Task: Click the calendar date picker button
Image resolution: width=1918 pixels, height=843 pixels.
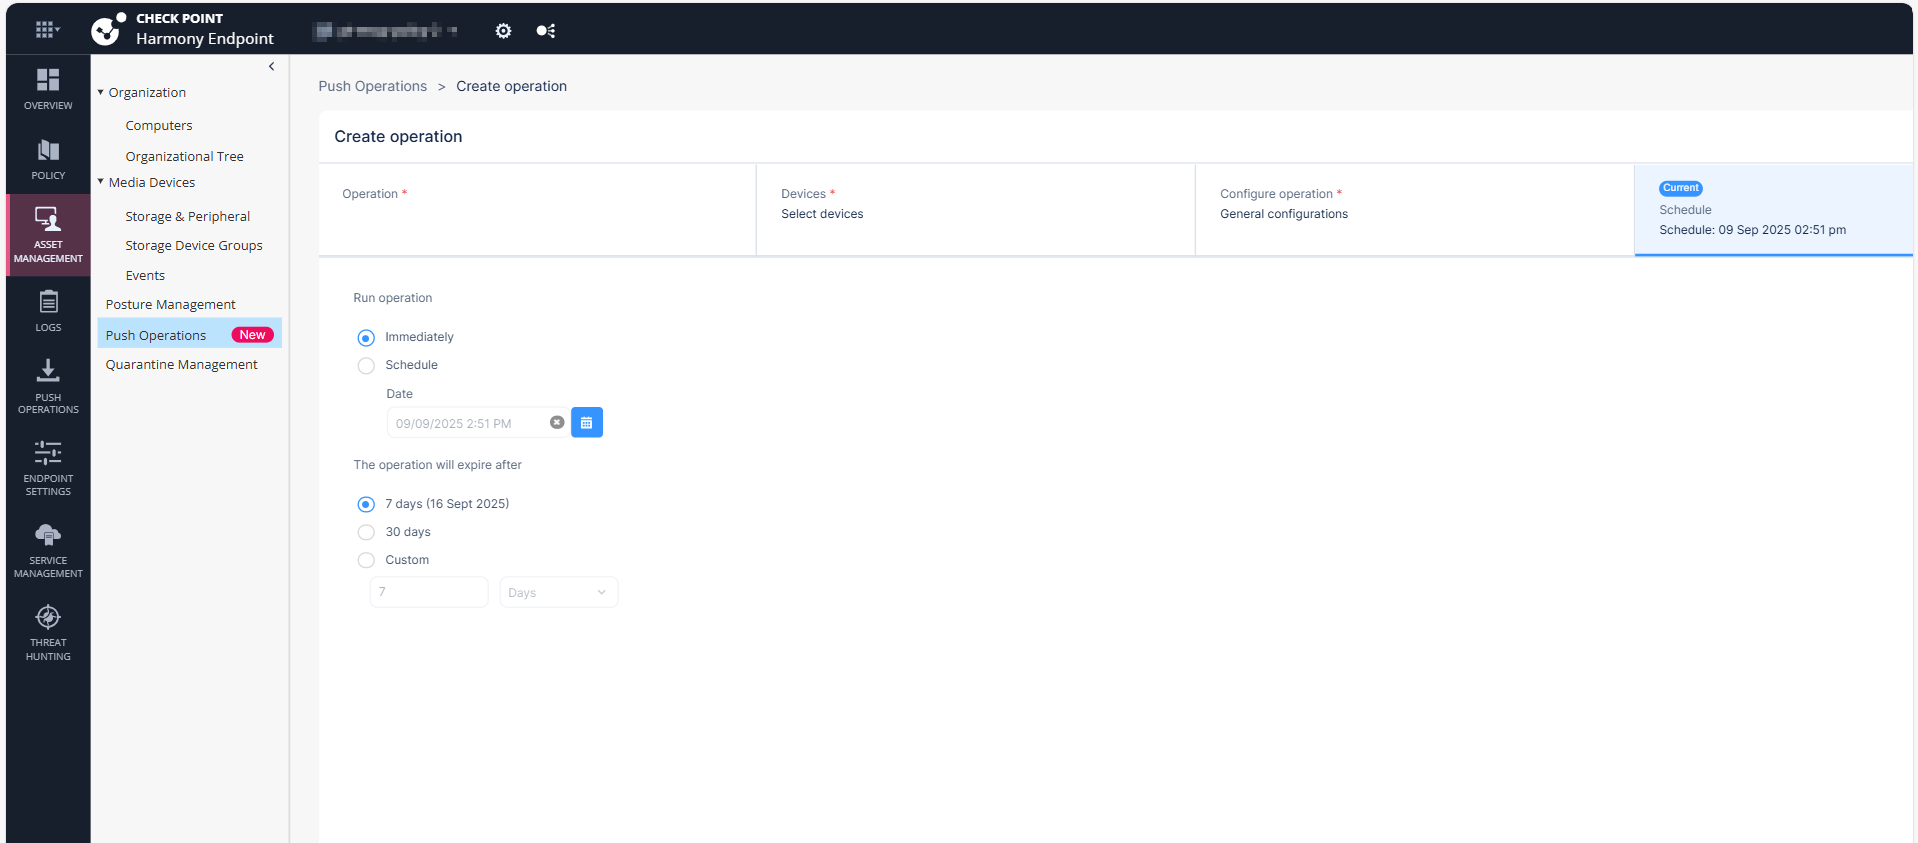Action: [586, 423]
